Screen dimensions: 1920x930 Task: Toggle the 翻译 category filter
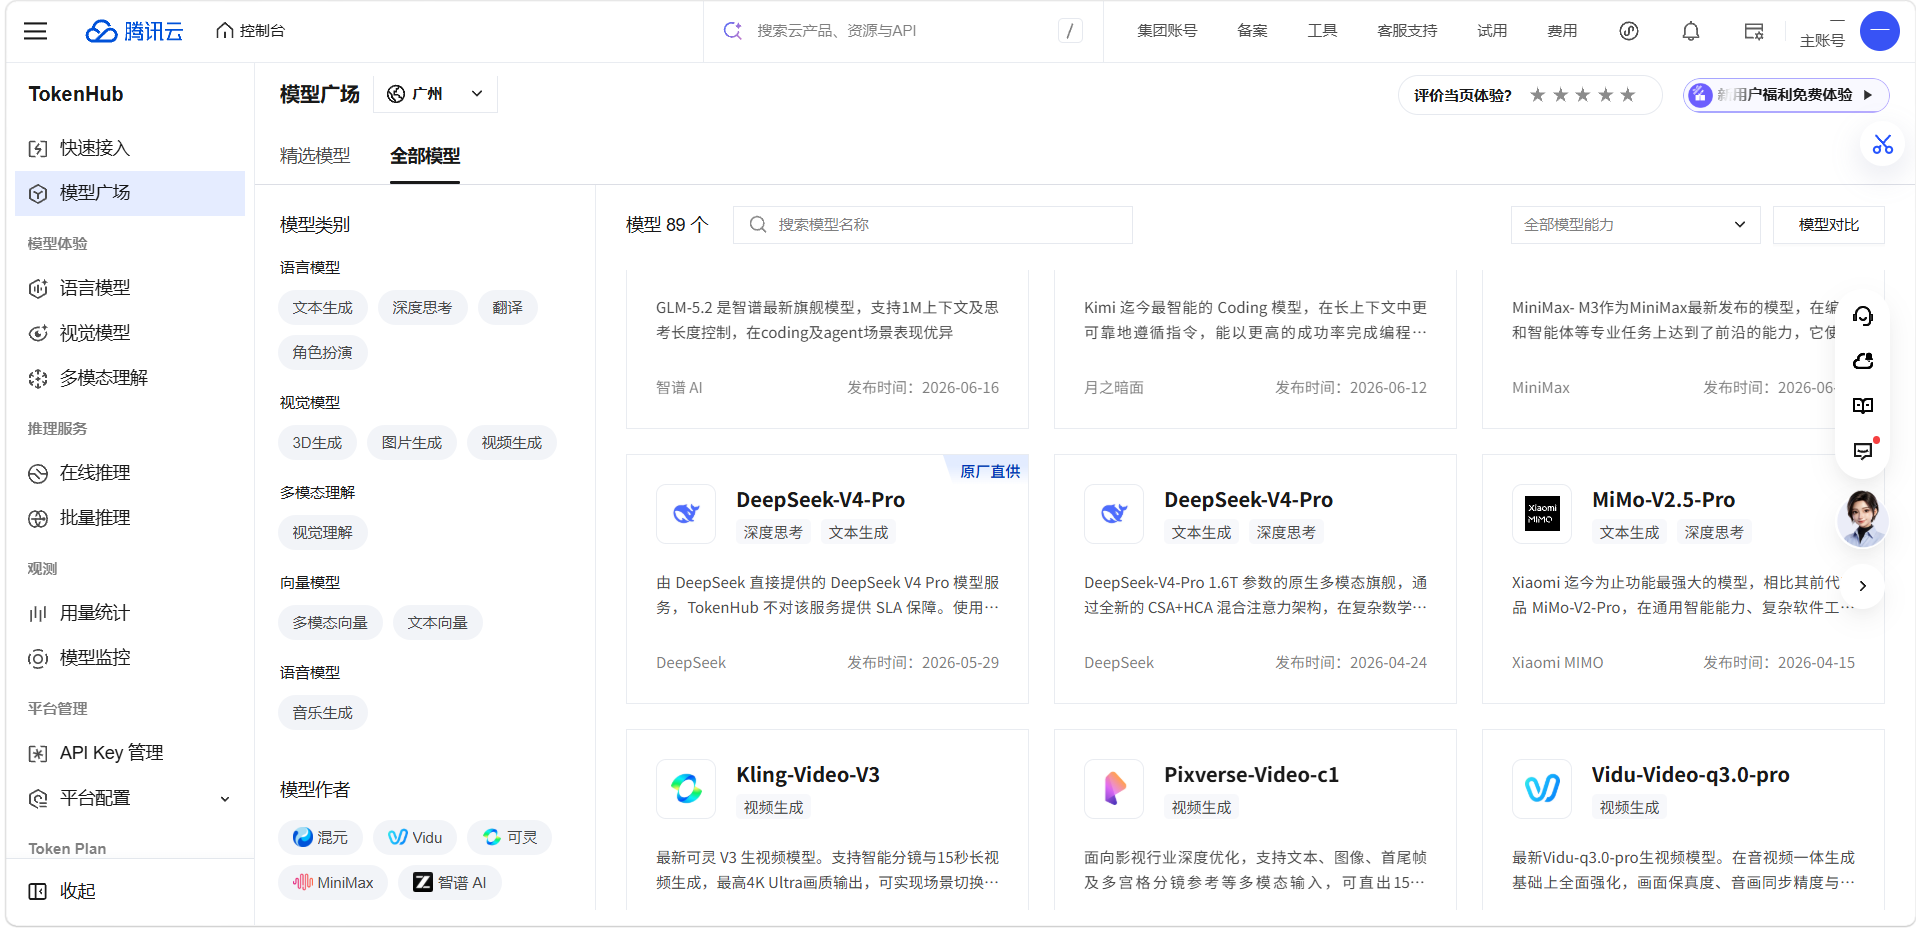507,308
